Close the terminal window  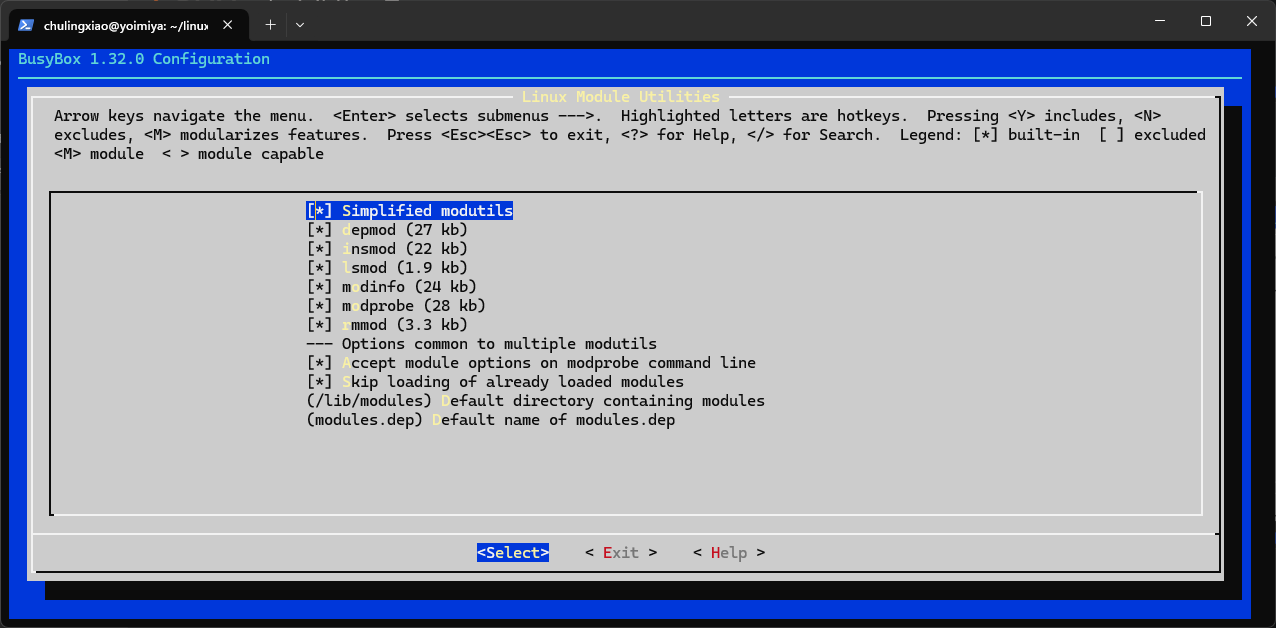click(1252, 21)
